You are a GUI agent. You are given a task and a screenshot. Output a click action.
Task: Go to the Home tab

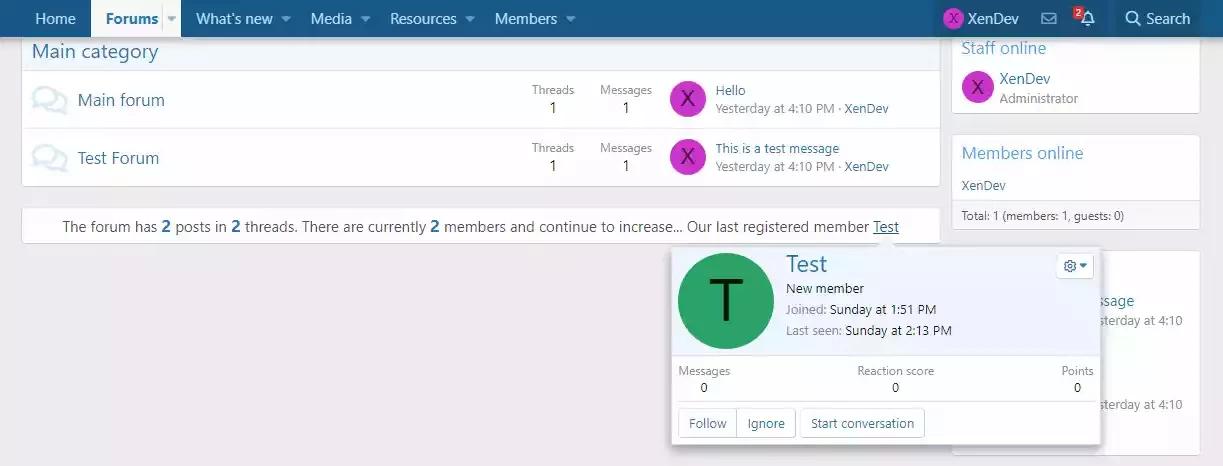tap(55, 19)
